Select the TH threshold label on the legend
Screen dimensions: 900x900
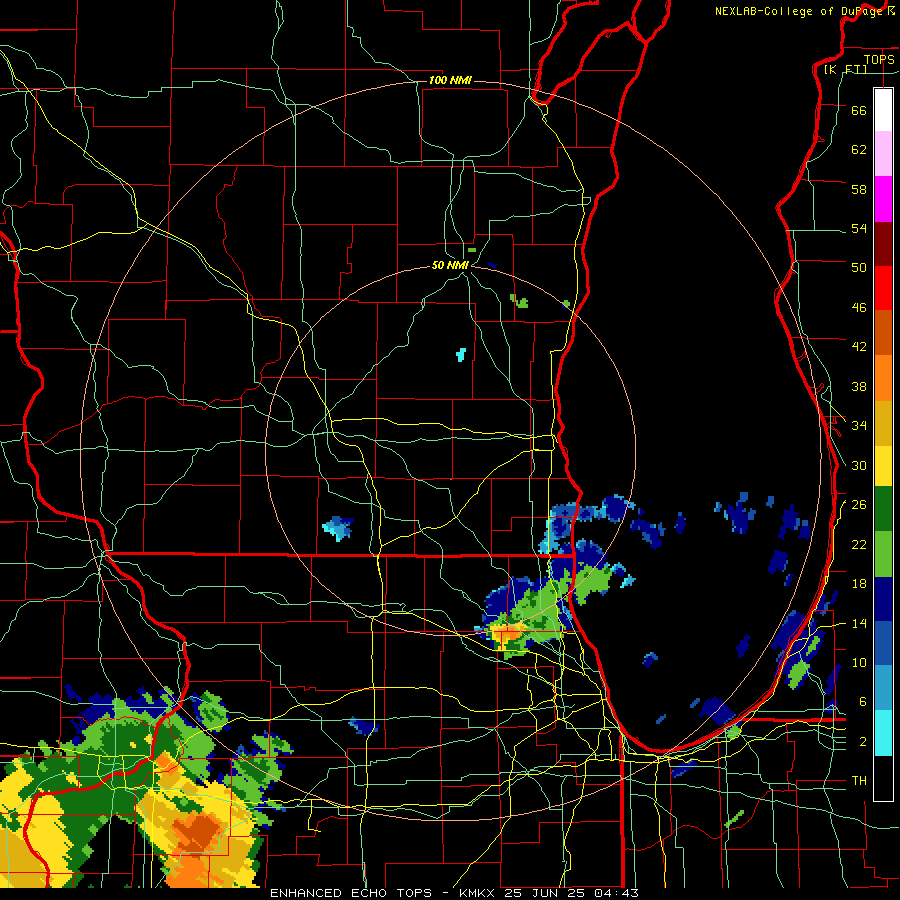(x=859, y=781)
